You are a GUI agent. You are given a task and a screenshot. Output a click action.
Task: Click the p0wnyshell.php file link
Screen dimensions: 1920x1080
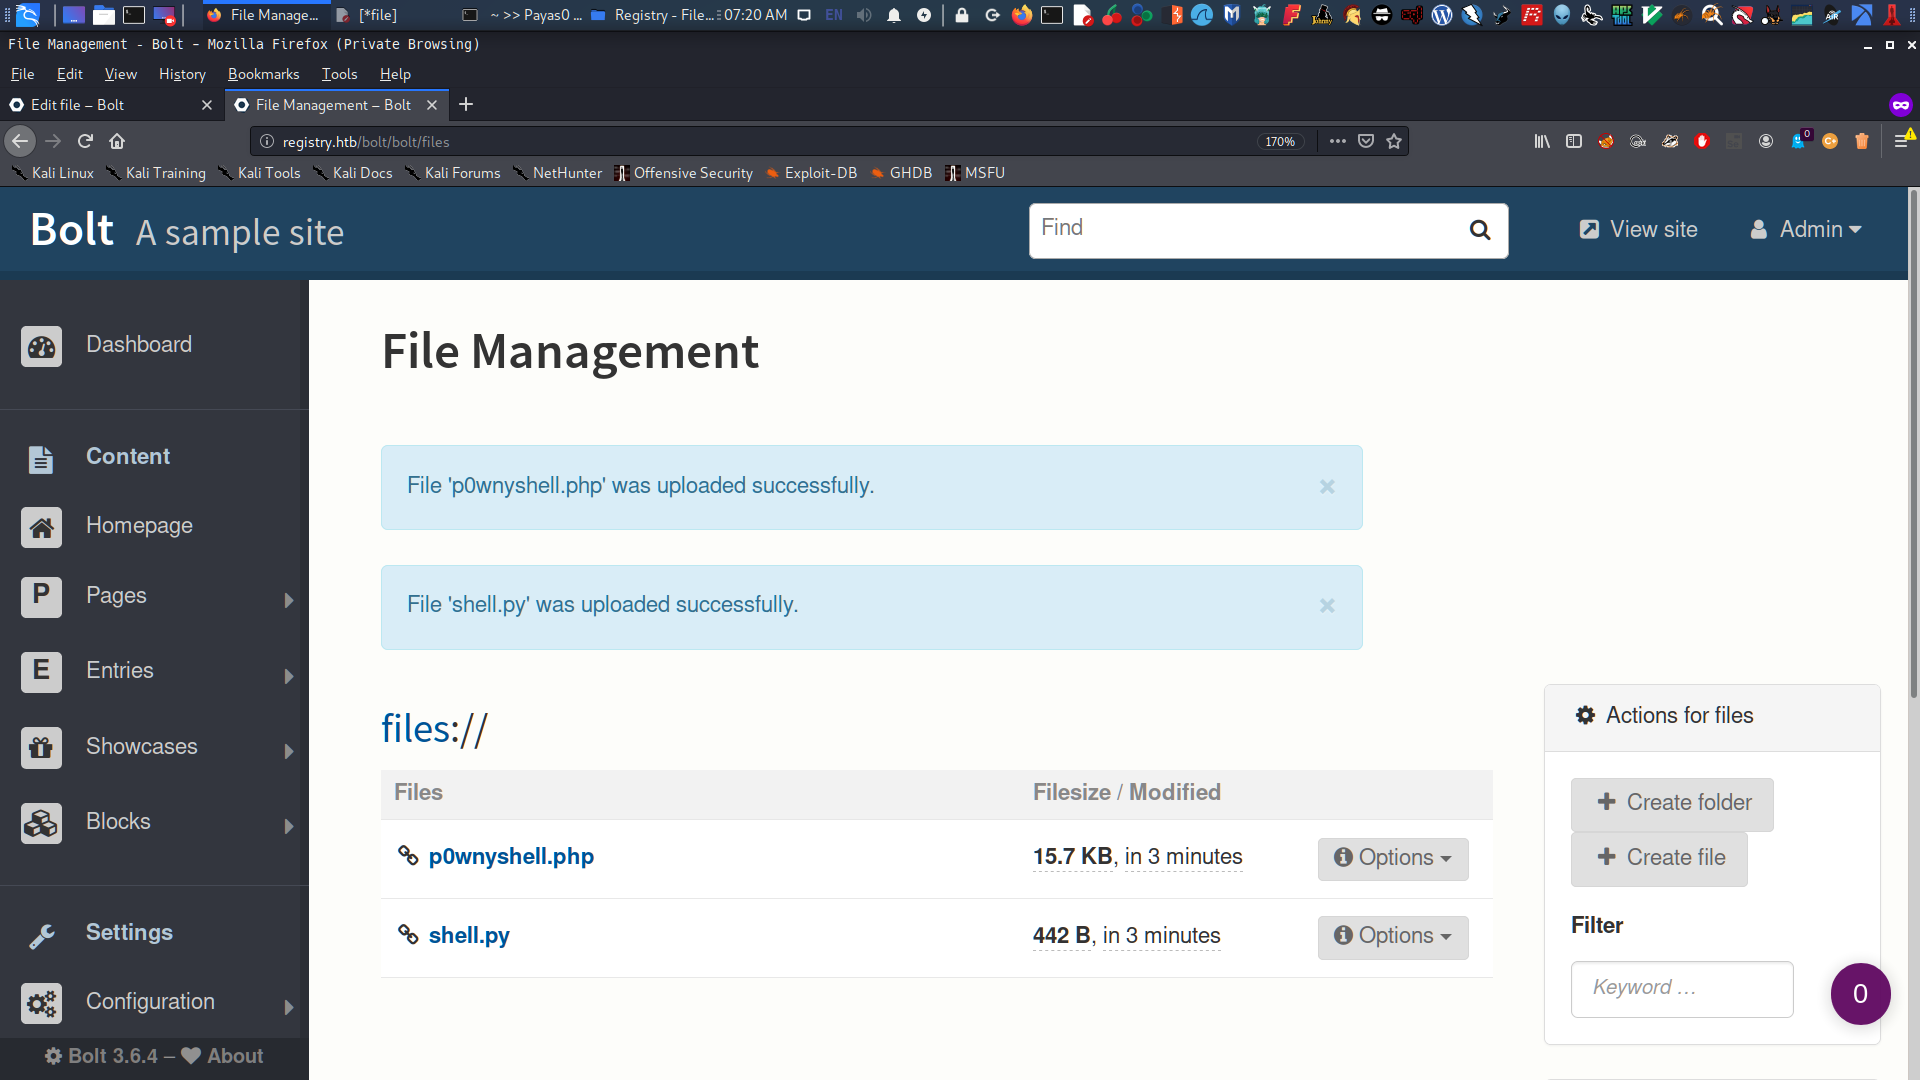pos(512,856)
